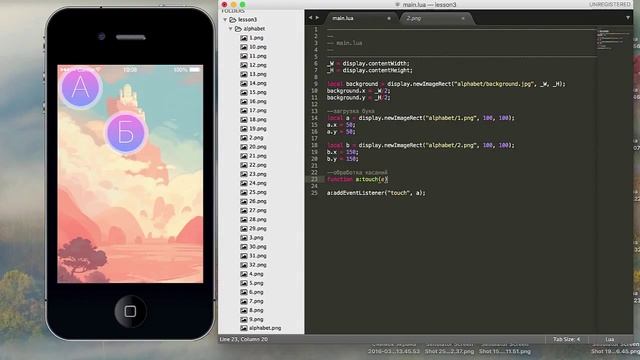Click the Line 23, Column 20 status text

[x=244, y=339]
